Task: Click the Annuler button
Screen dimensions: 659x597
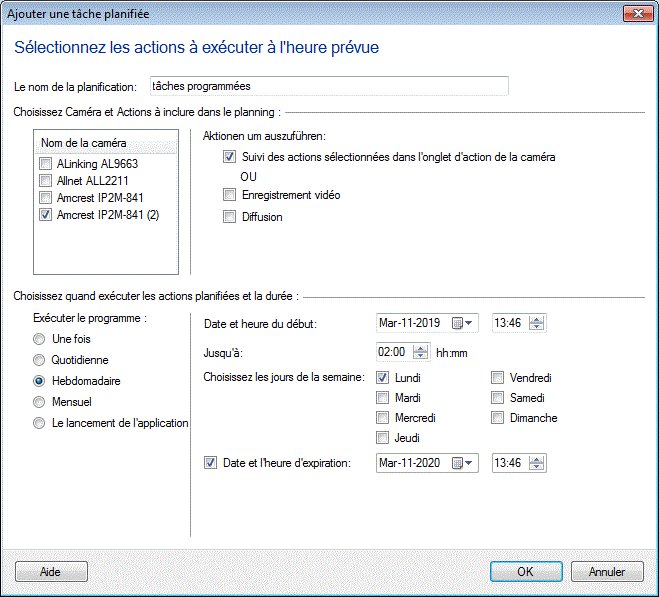Action: 607,572
